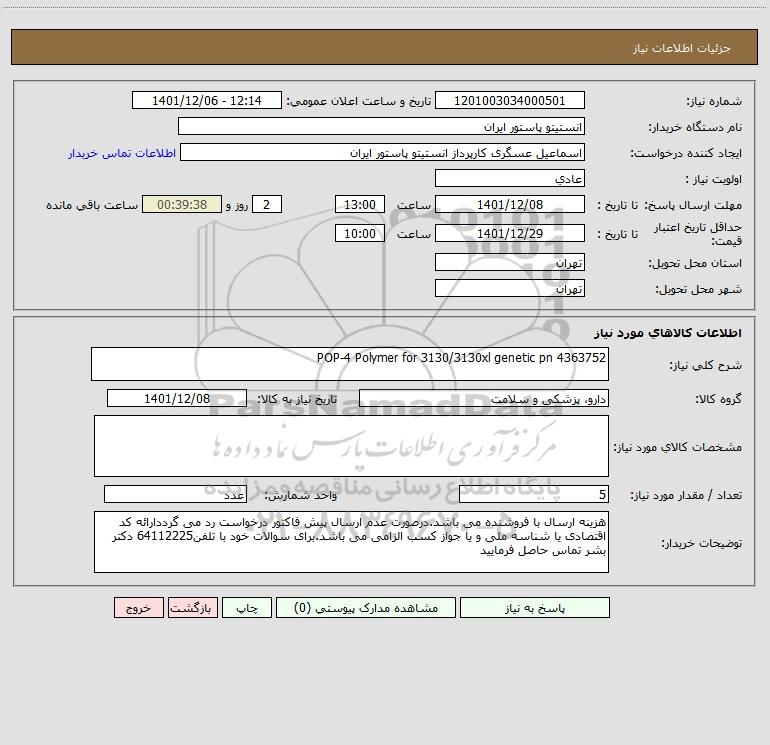
Task: Click 'حداقل تاریخ اعتبار قیمت:' label
Action: pyautogui.click(x=698, y=234)
